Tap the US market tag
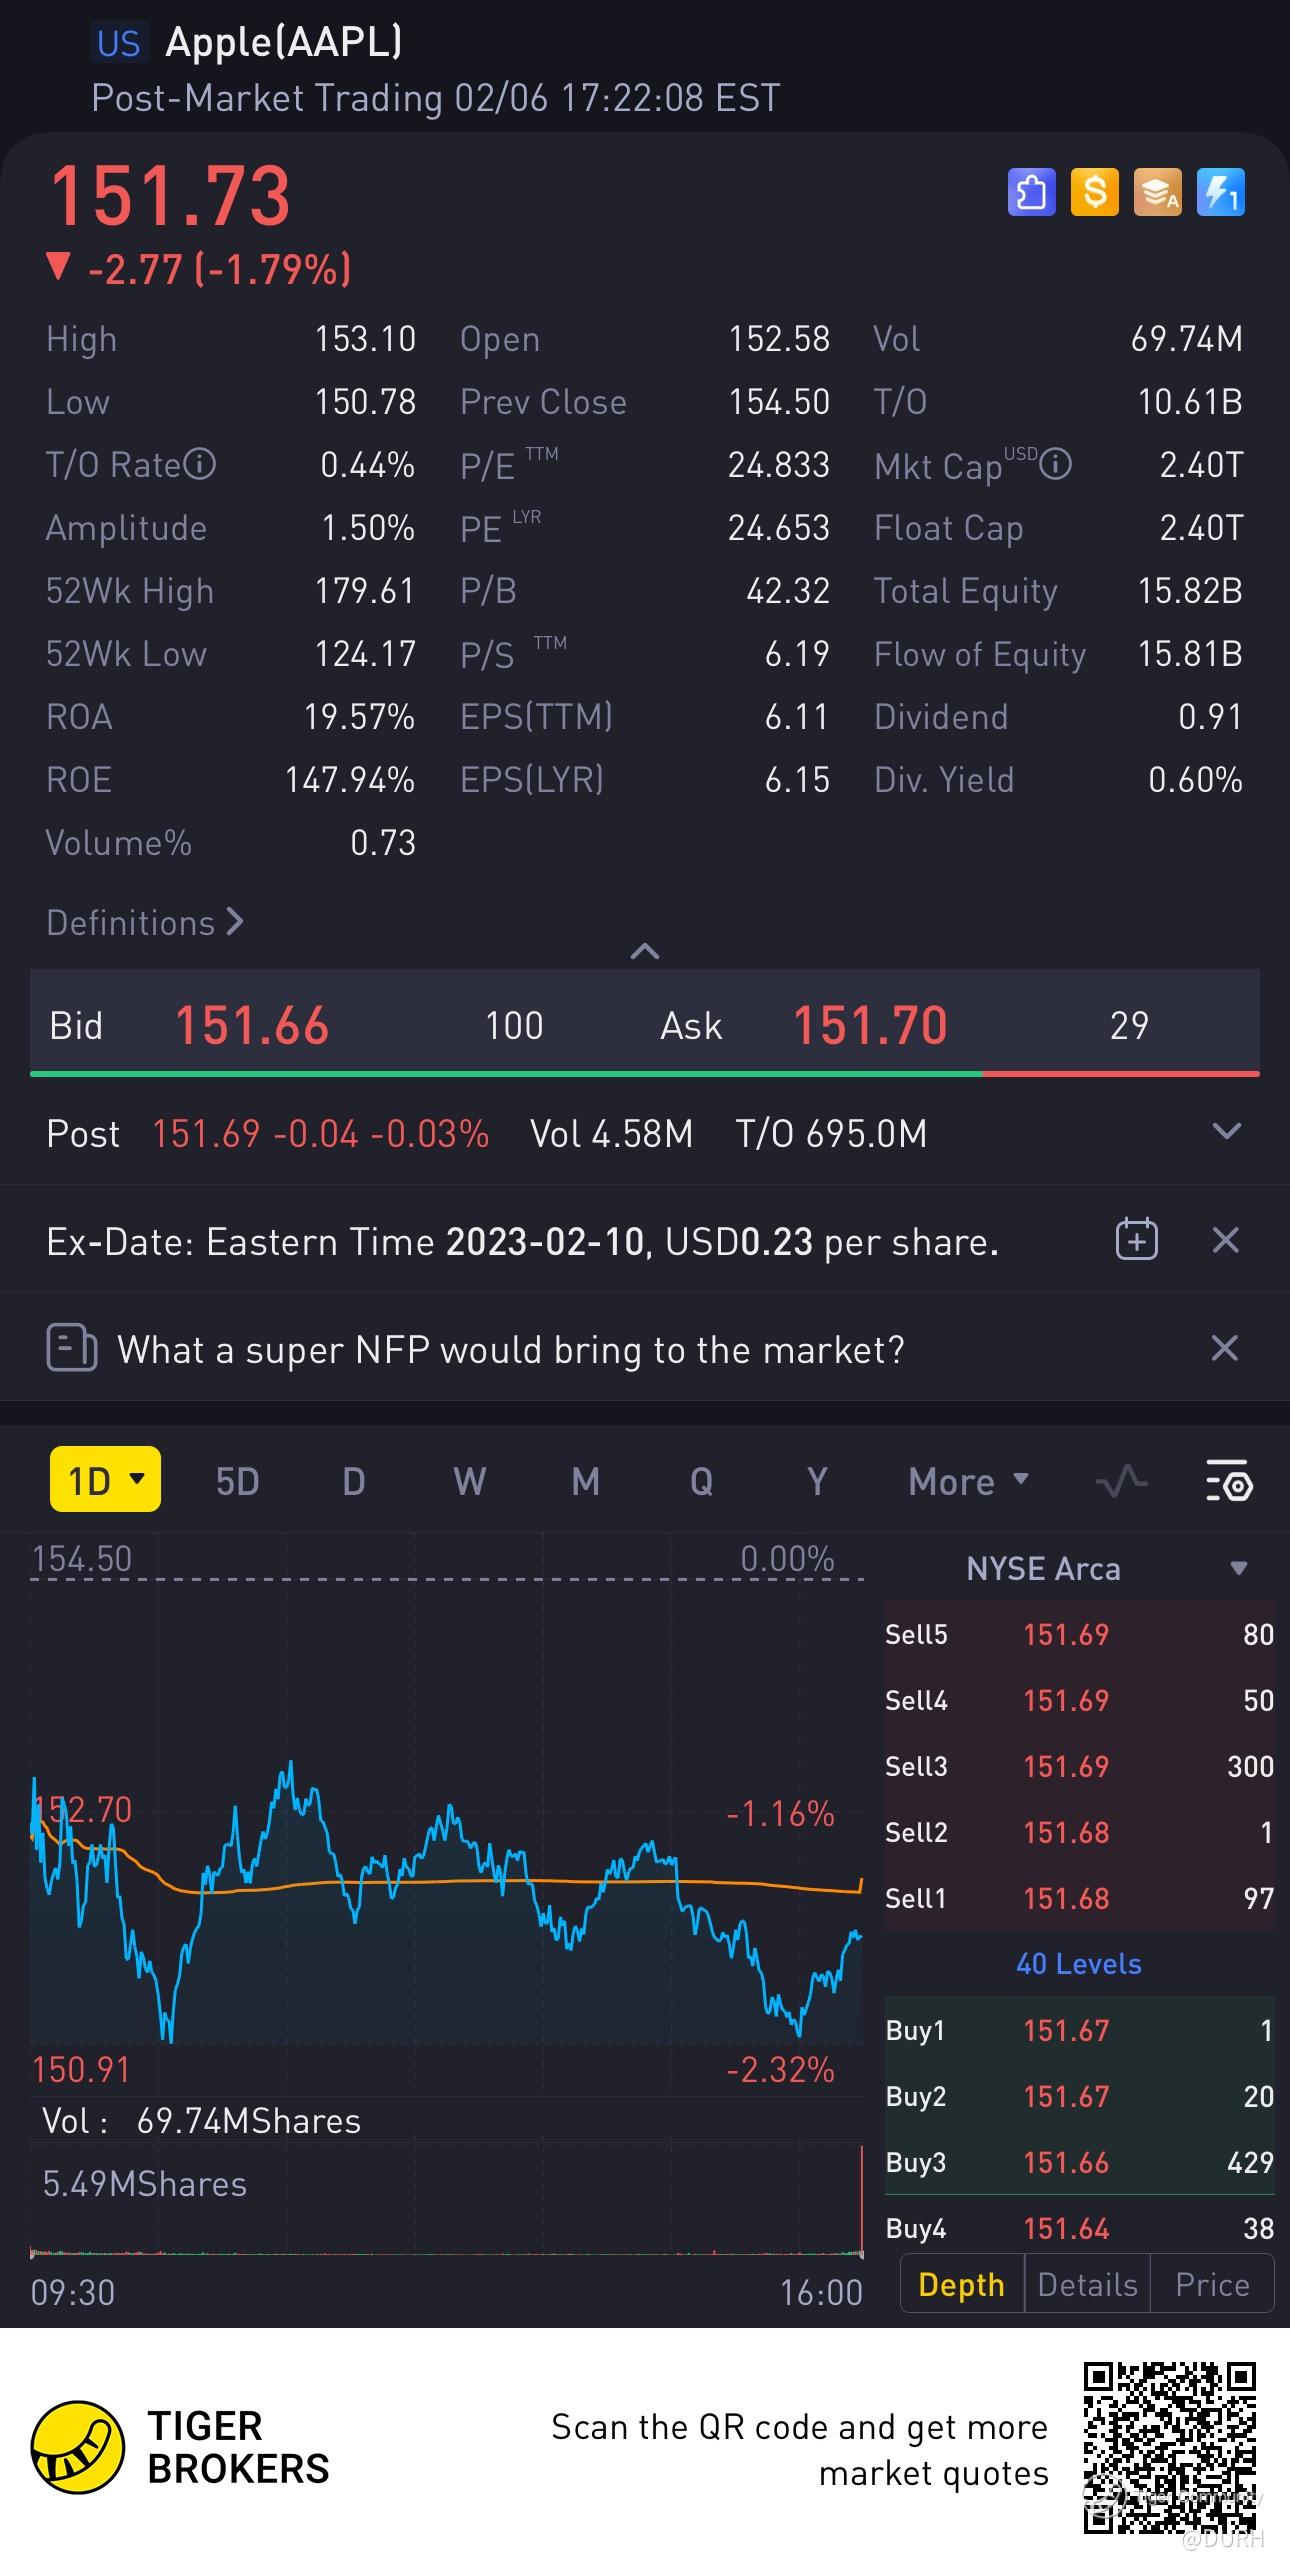 tap(119, 43)
